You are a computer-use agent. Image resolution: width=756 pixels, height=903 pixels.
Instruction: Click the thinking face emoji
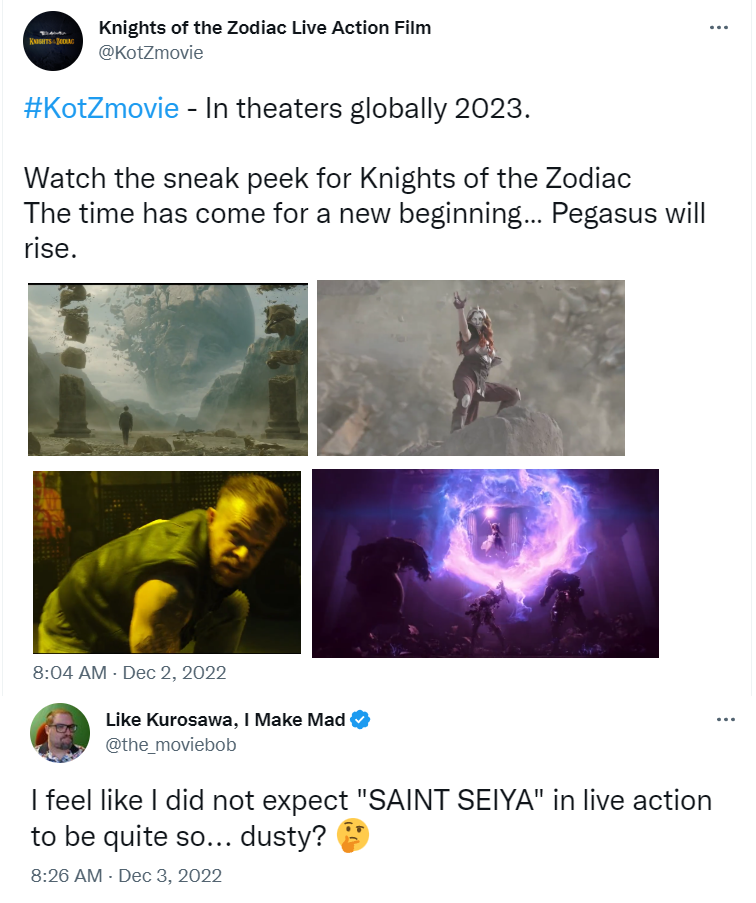[x=353, y=836]
